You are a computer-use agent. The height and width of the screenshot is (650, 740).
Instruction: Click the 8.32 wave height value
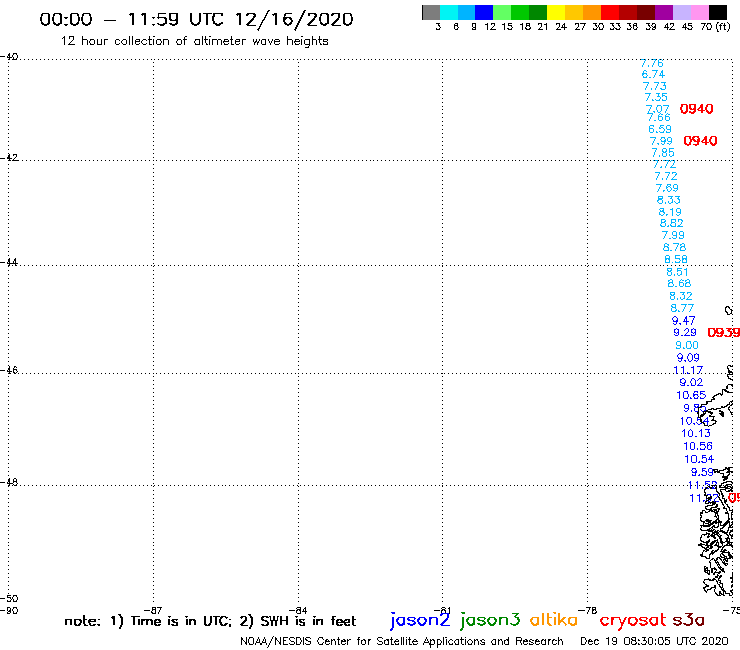tap(681, 296)
